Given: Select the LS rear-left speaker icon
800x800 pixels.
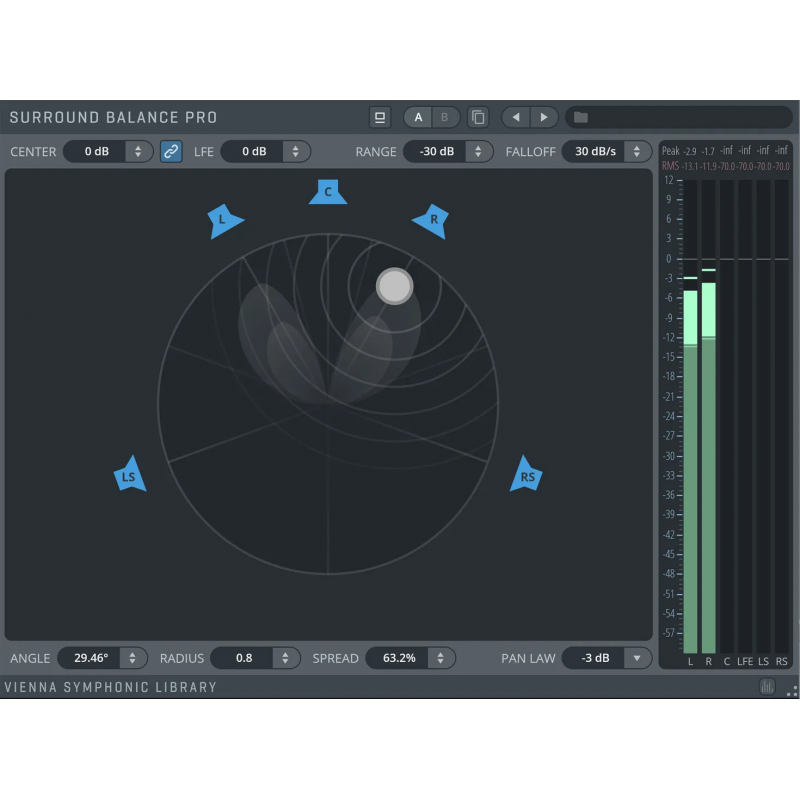Looking at the screenshot, I should pos(128,475).
